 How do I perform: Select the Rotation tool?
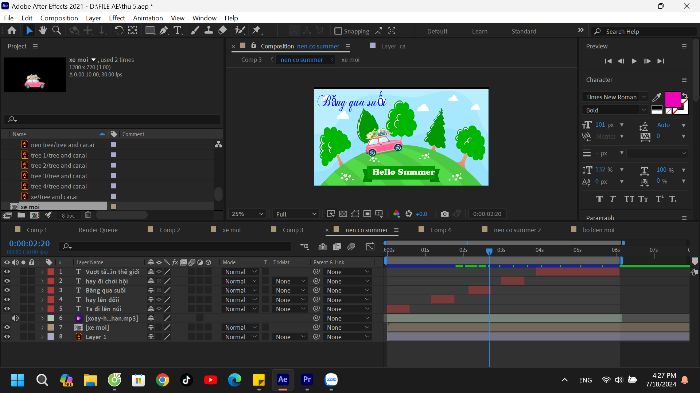point(118,31)
